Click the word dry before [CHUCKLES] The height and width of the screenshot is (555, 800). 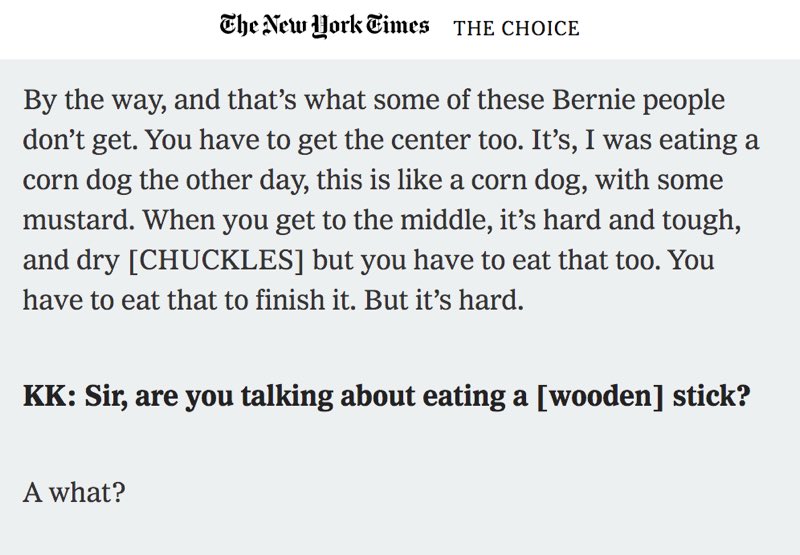click(x=98, y=261)
